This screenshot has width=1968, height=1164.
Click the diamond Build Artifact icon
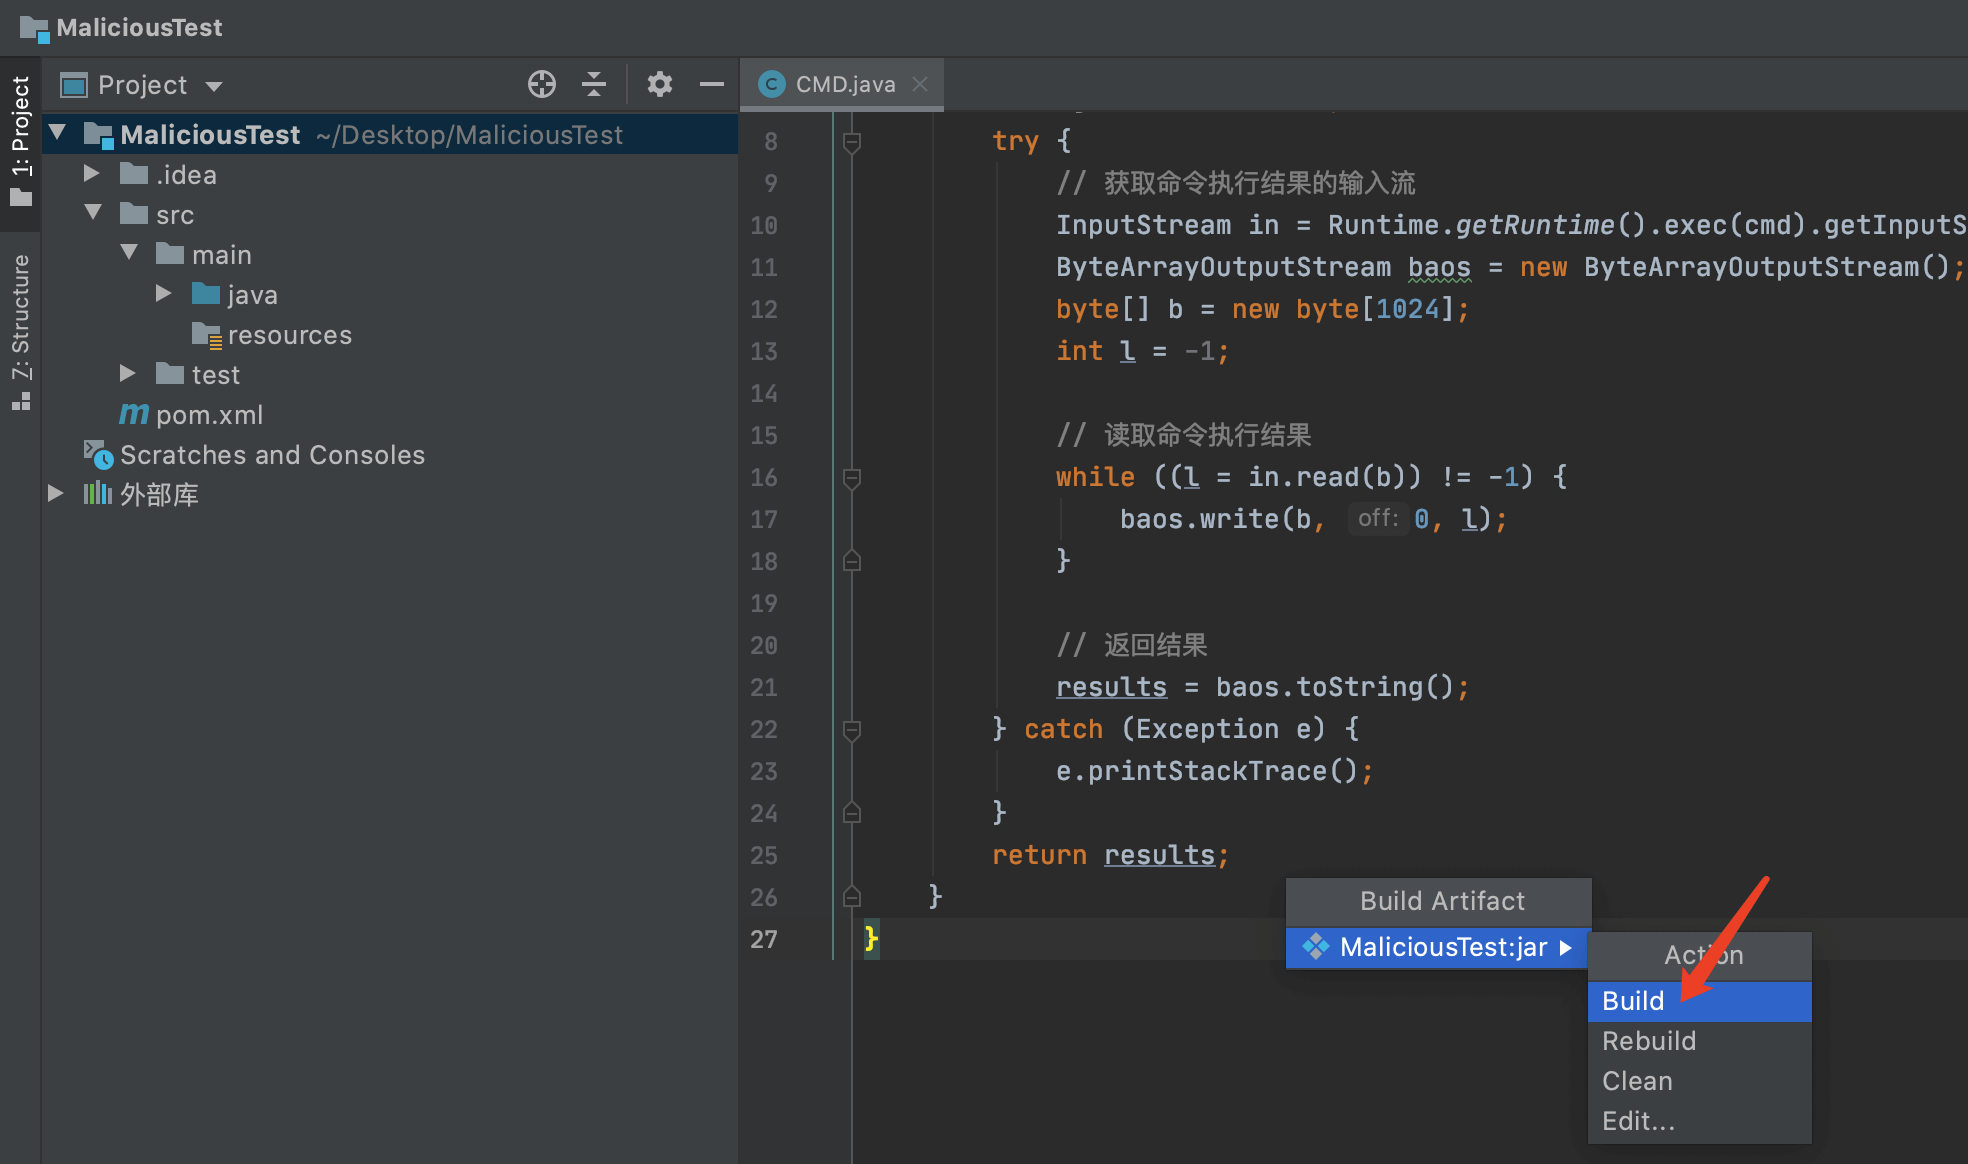[1313, 949]
